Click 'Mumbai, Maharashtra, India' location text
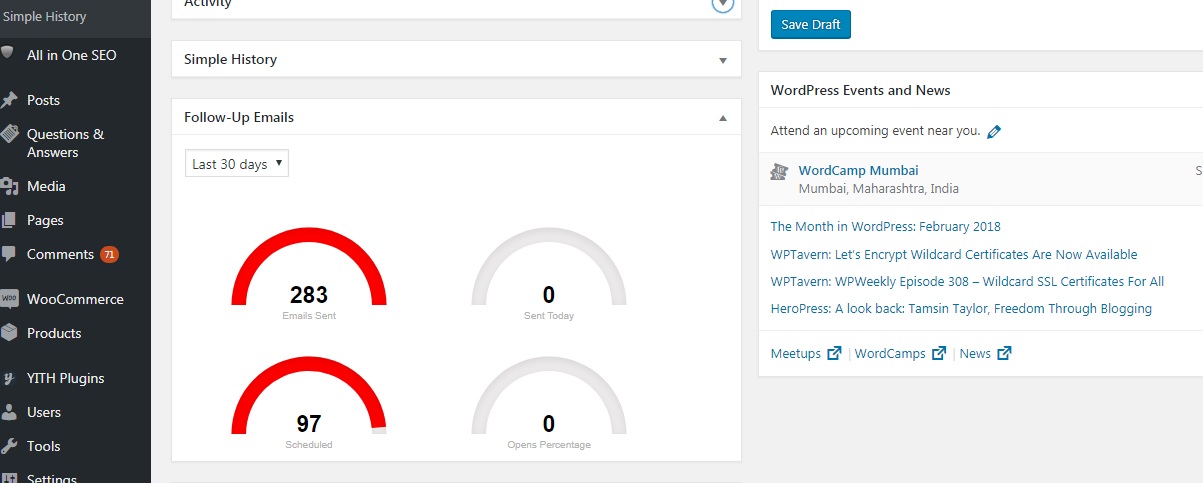 pos(879,188)
